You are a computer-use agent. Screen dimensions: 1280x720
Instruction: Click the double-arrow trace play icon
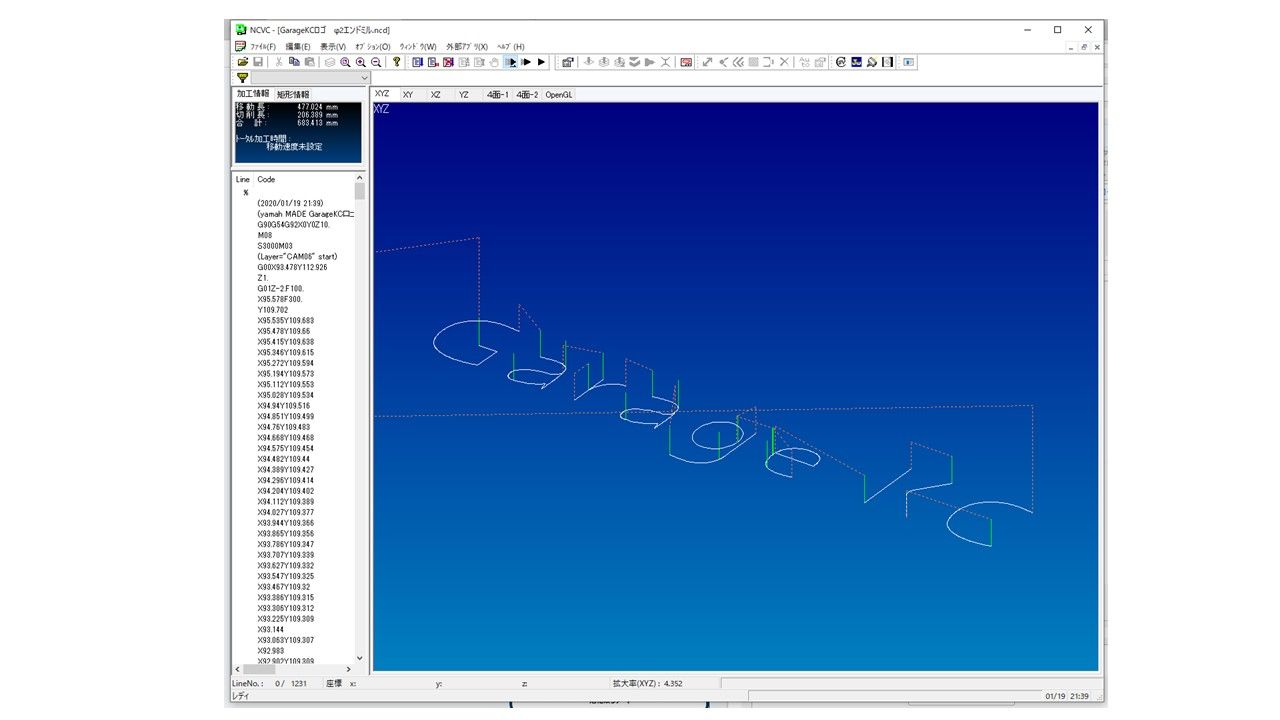[x=526, y=62]
